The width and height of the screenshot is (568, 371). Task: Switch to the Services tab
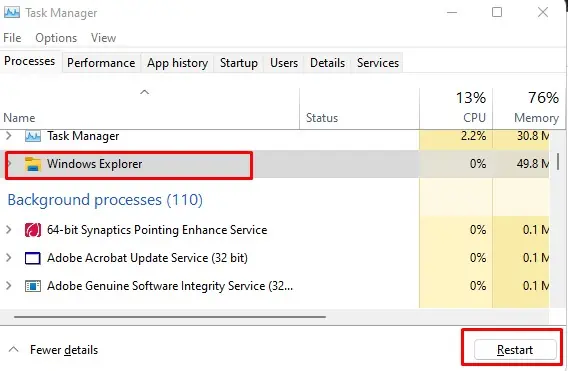click(x=378, y=63)
